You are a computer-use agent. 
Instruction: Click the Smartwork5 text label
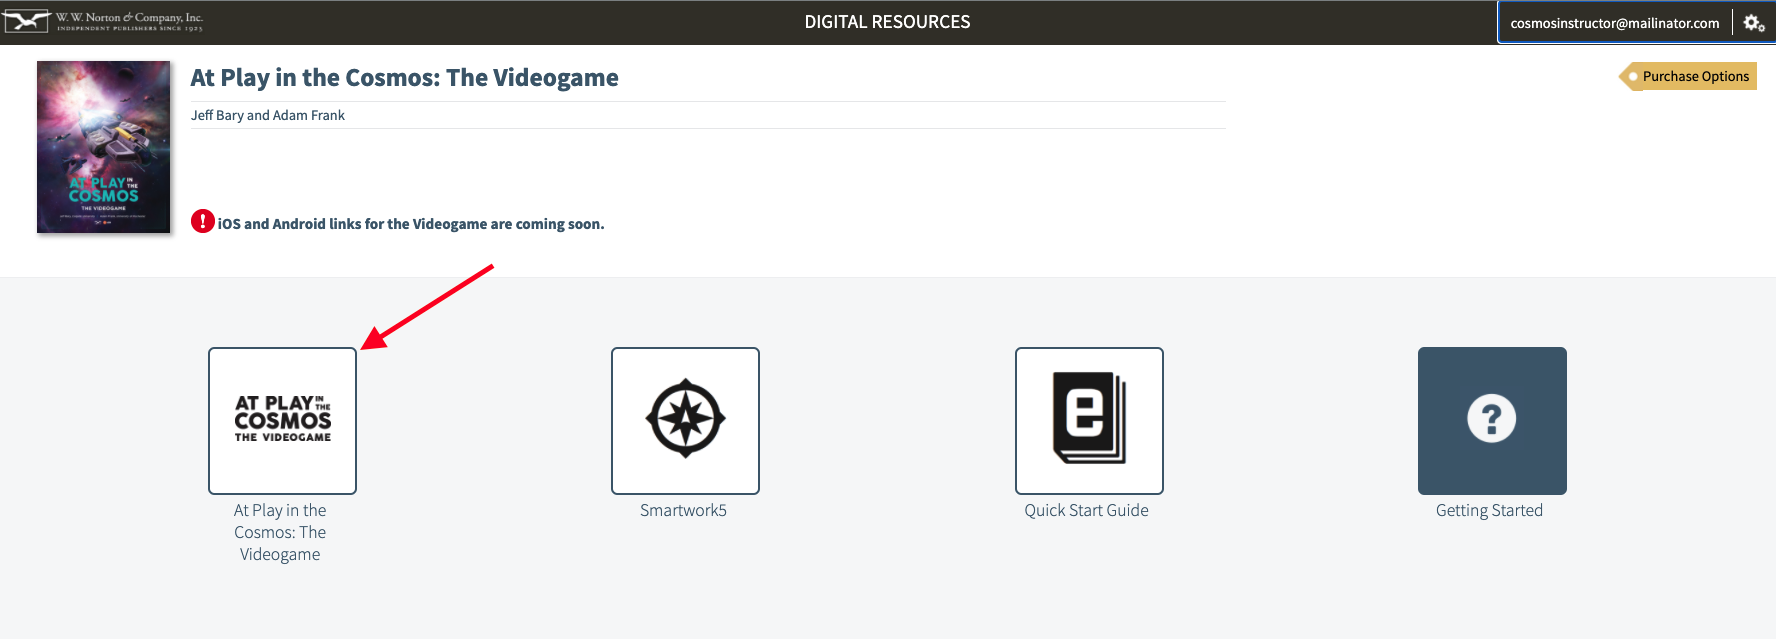[x=683, y=510]
